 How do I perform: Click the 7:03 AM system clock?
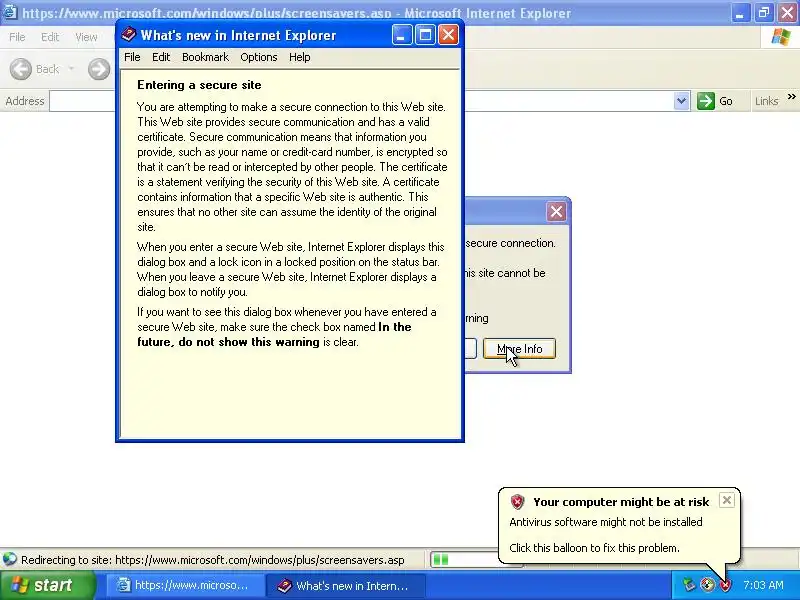click(x=763, y=585)
